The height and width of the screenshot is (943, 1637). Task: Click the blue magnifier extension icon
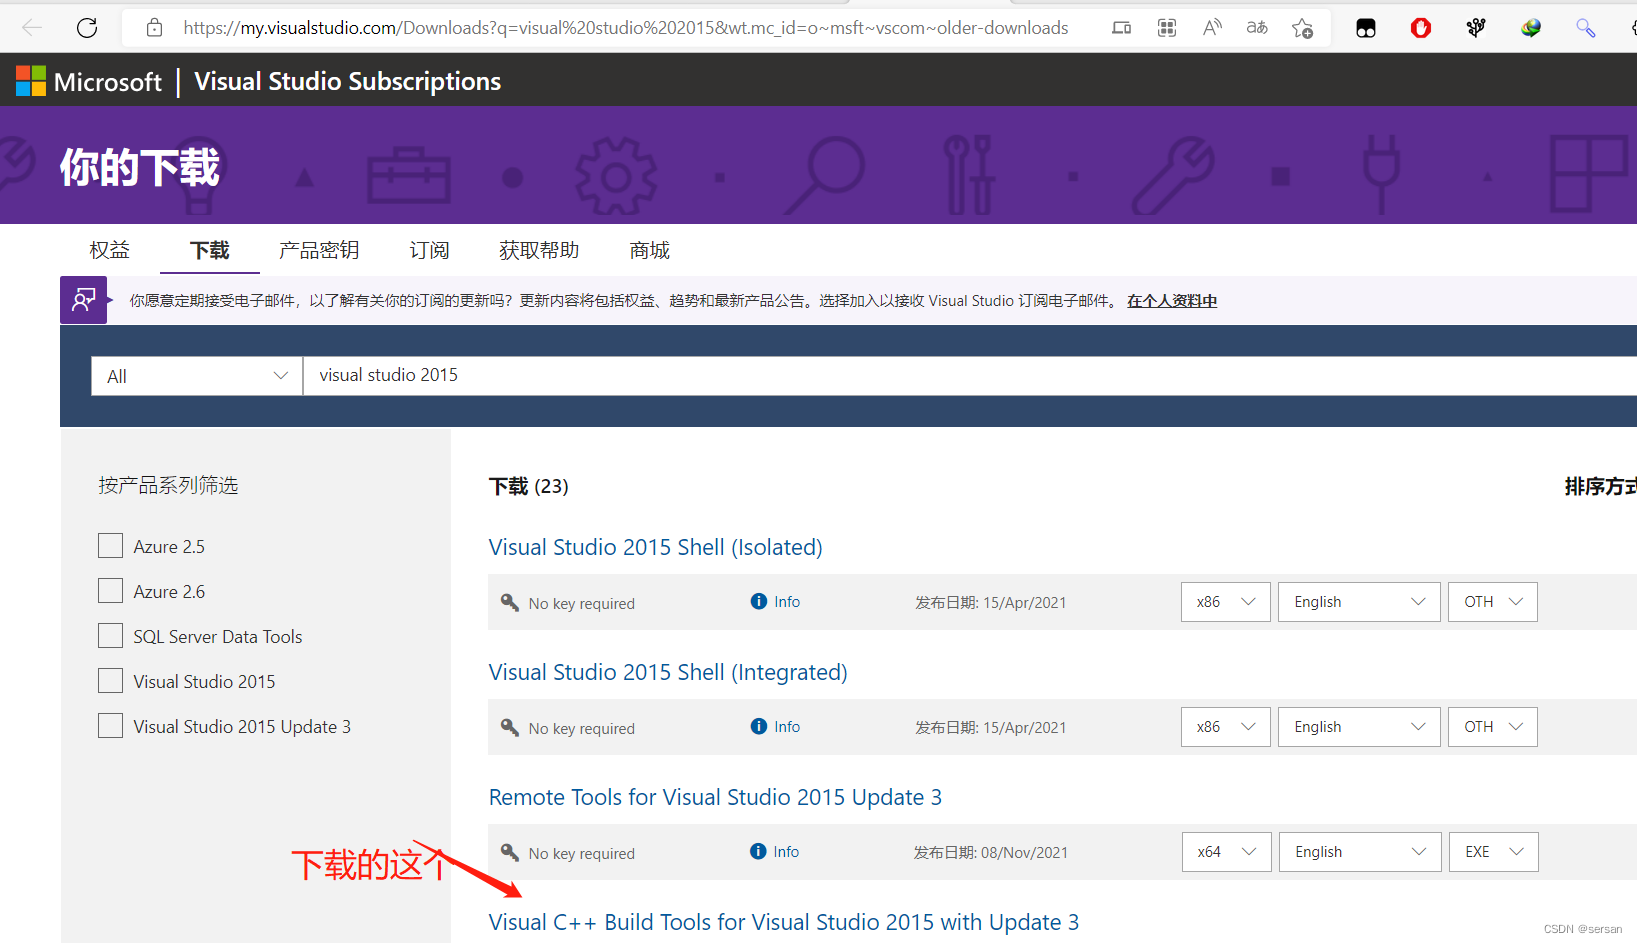point(1585,28)
